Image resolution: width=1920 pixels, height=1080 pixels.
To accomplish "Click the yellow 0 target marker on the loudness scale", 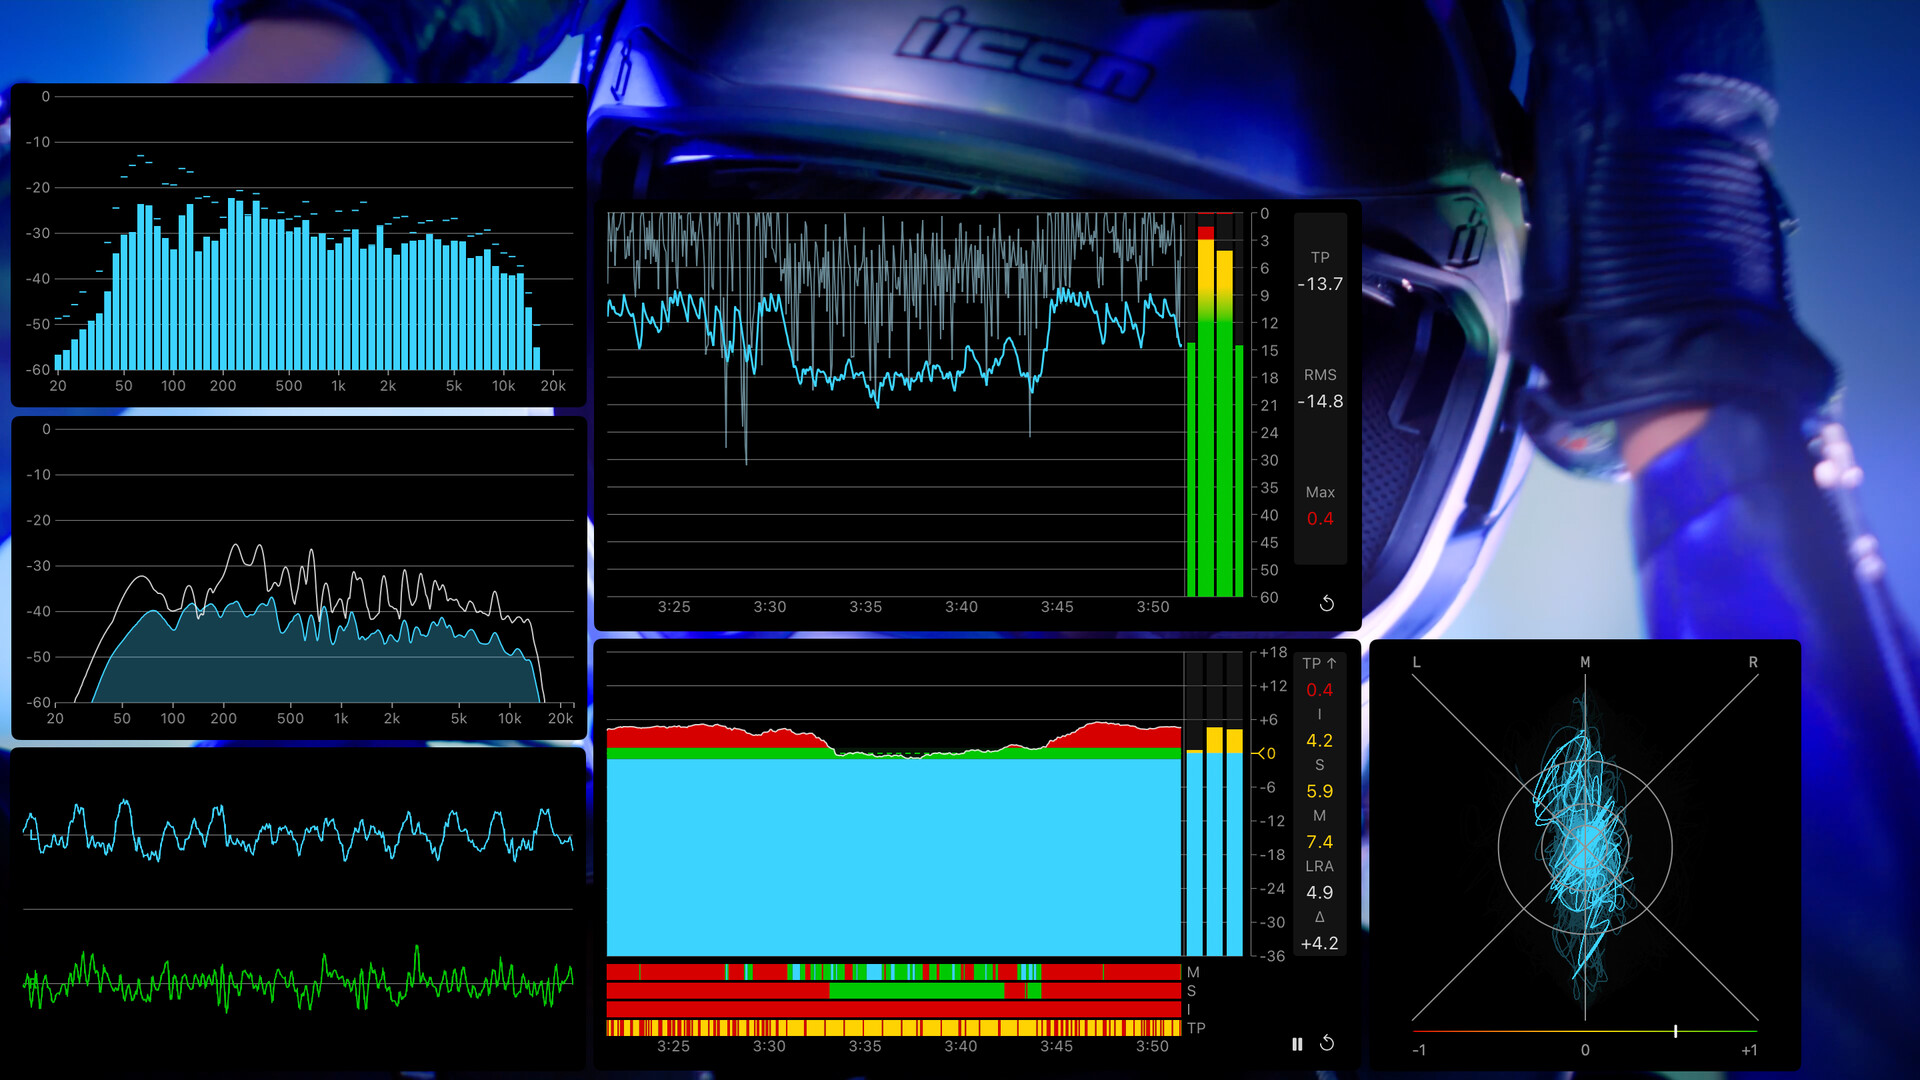I will (x=1265, y=754).
